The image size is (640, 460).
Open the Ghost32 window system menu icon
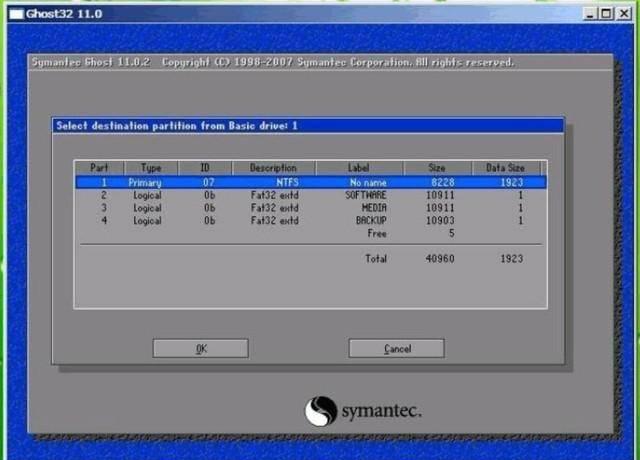coord(16,14)
